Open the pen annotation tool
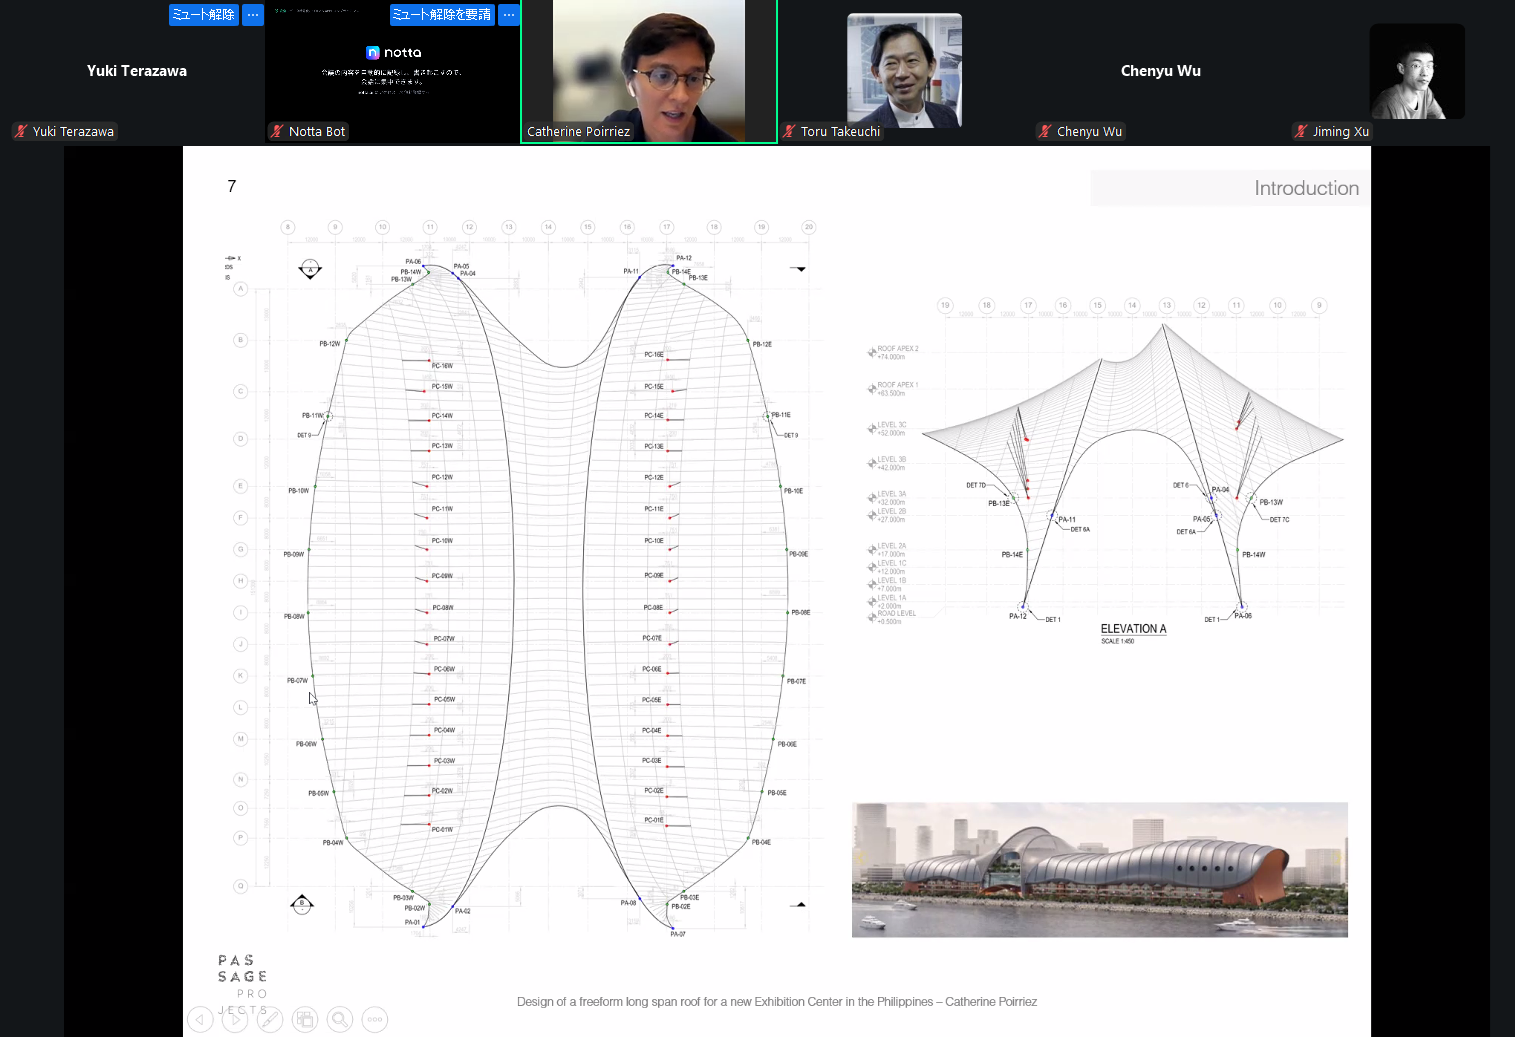 tap(270, 1019)
